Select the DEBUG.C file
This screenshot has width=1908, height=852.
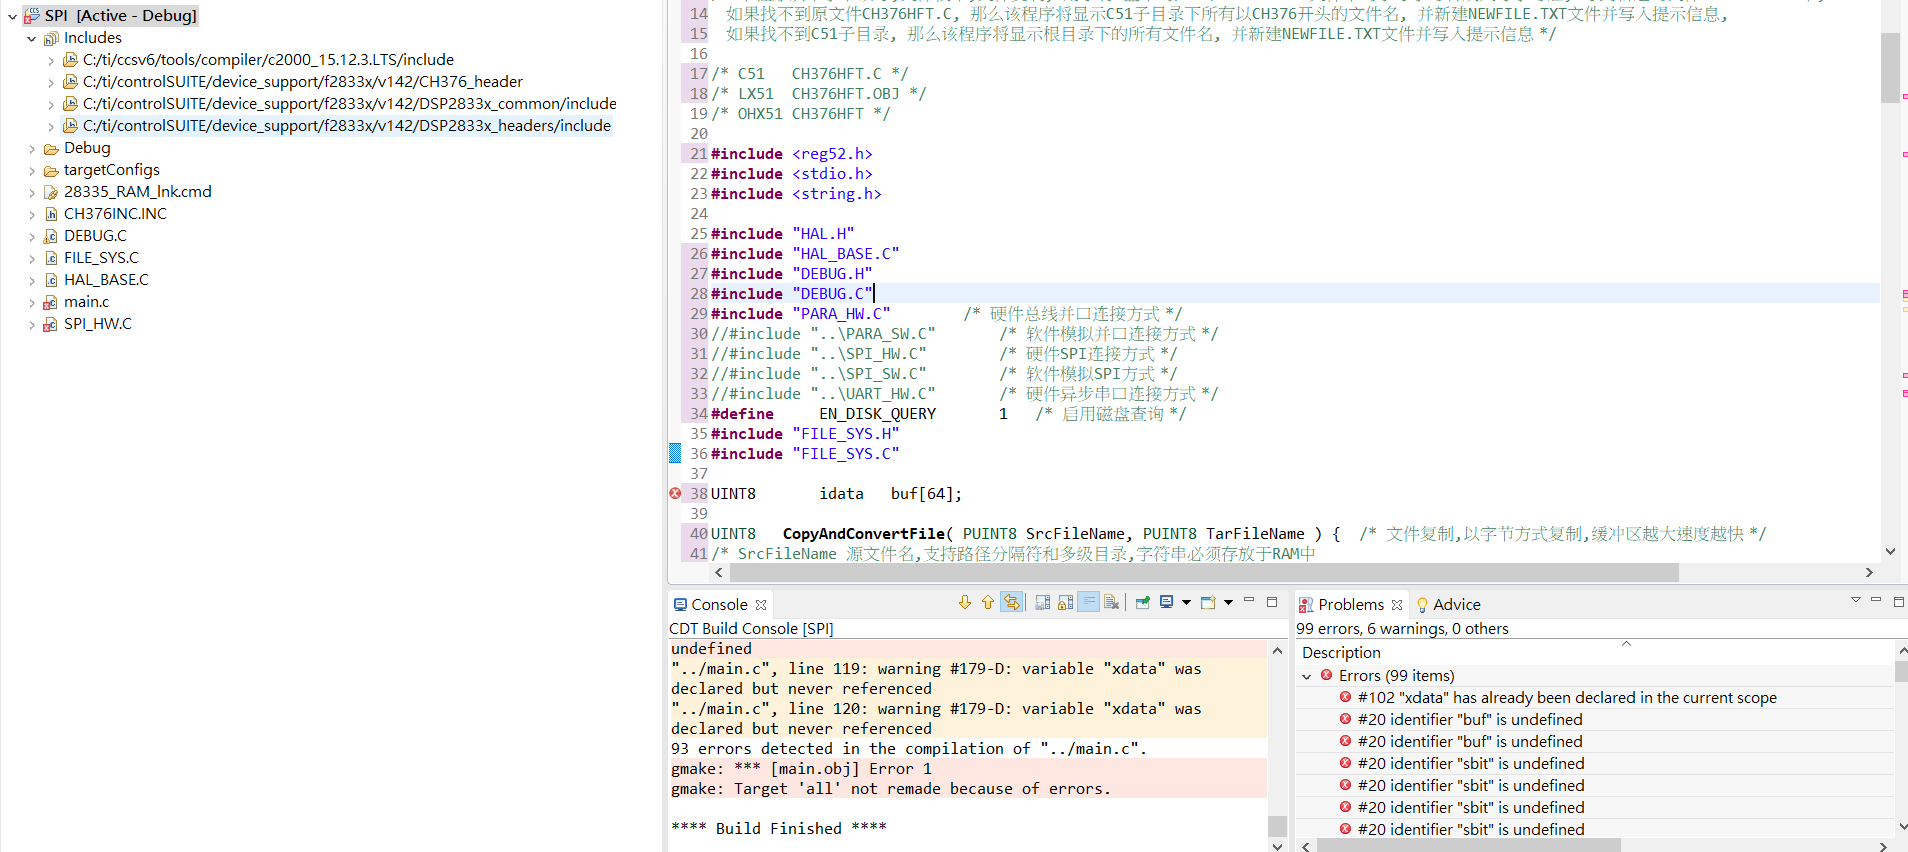pos(95,236)
